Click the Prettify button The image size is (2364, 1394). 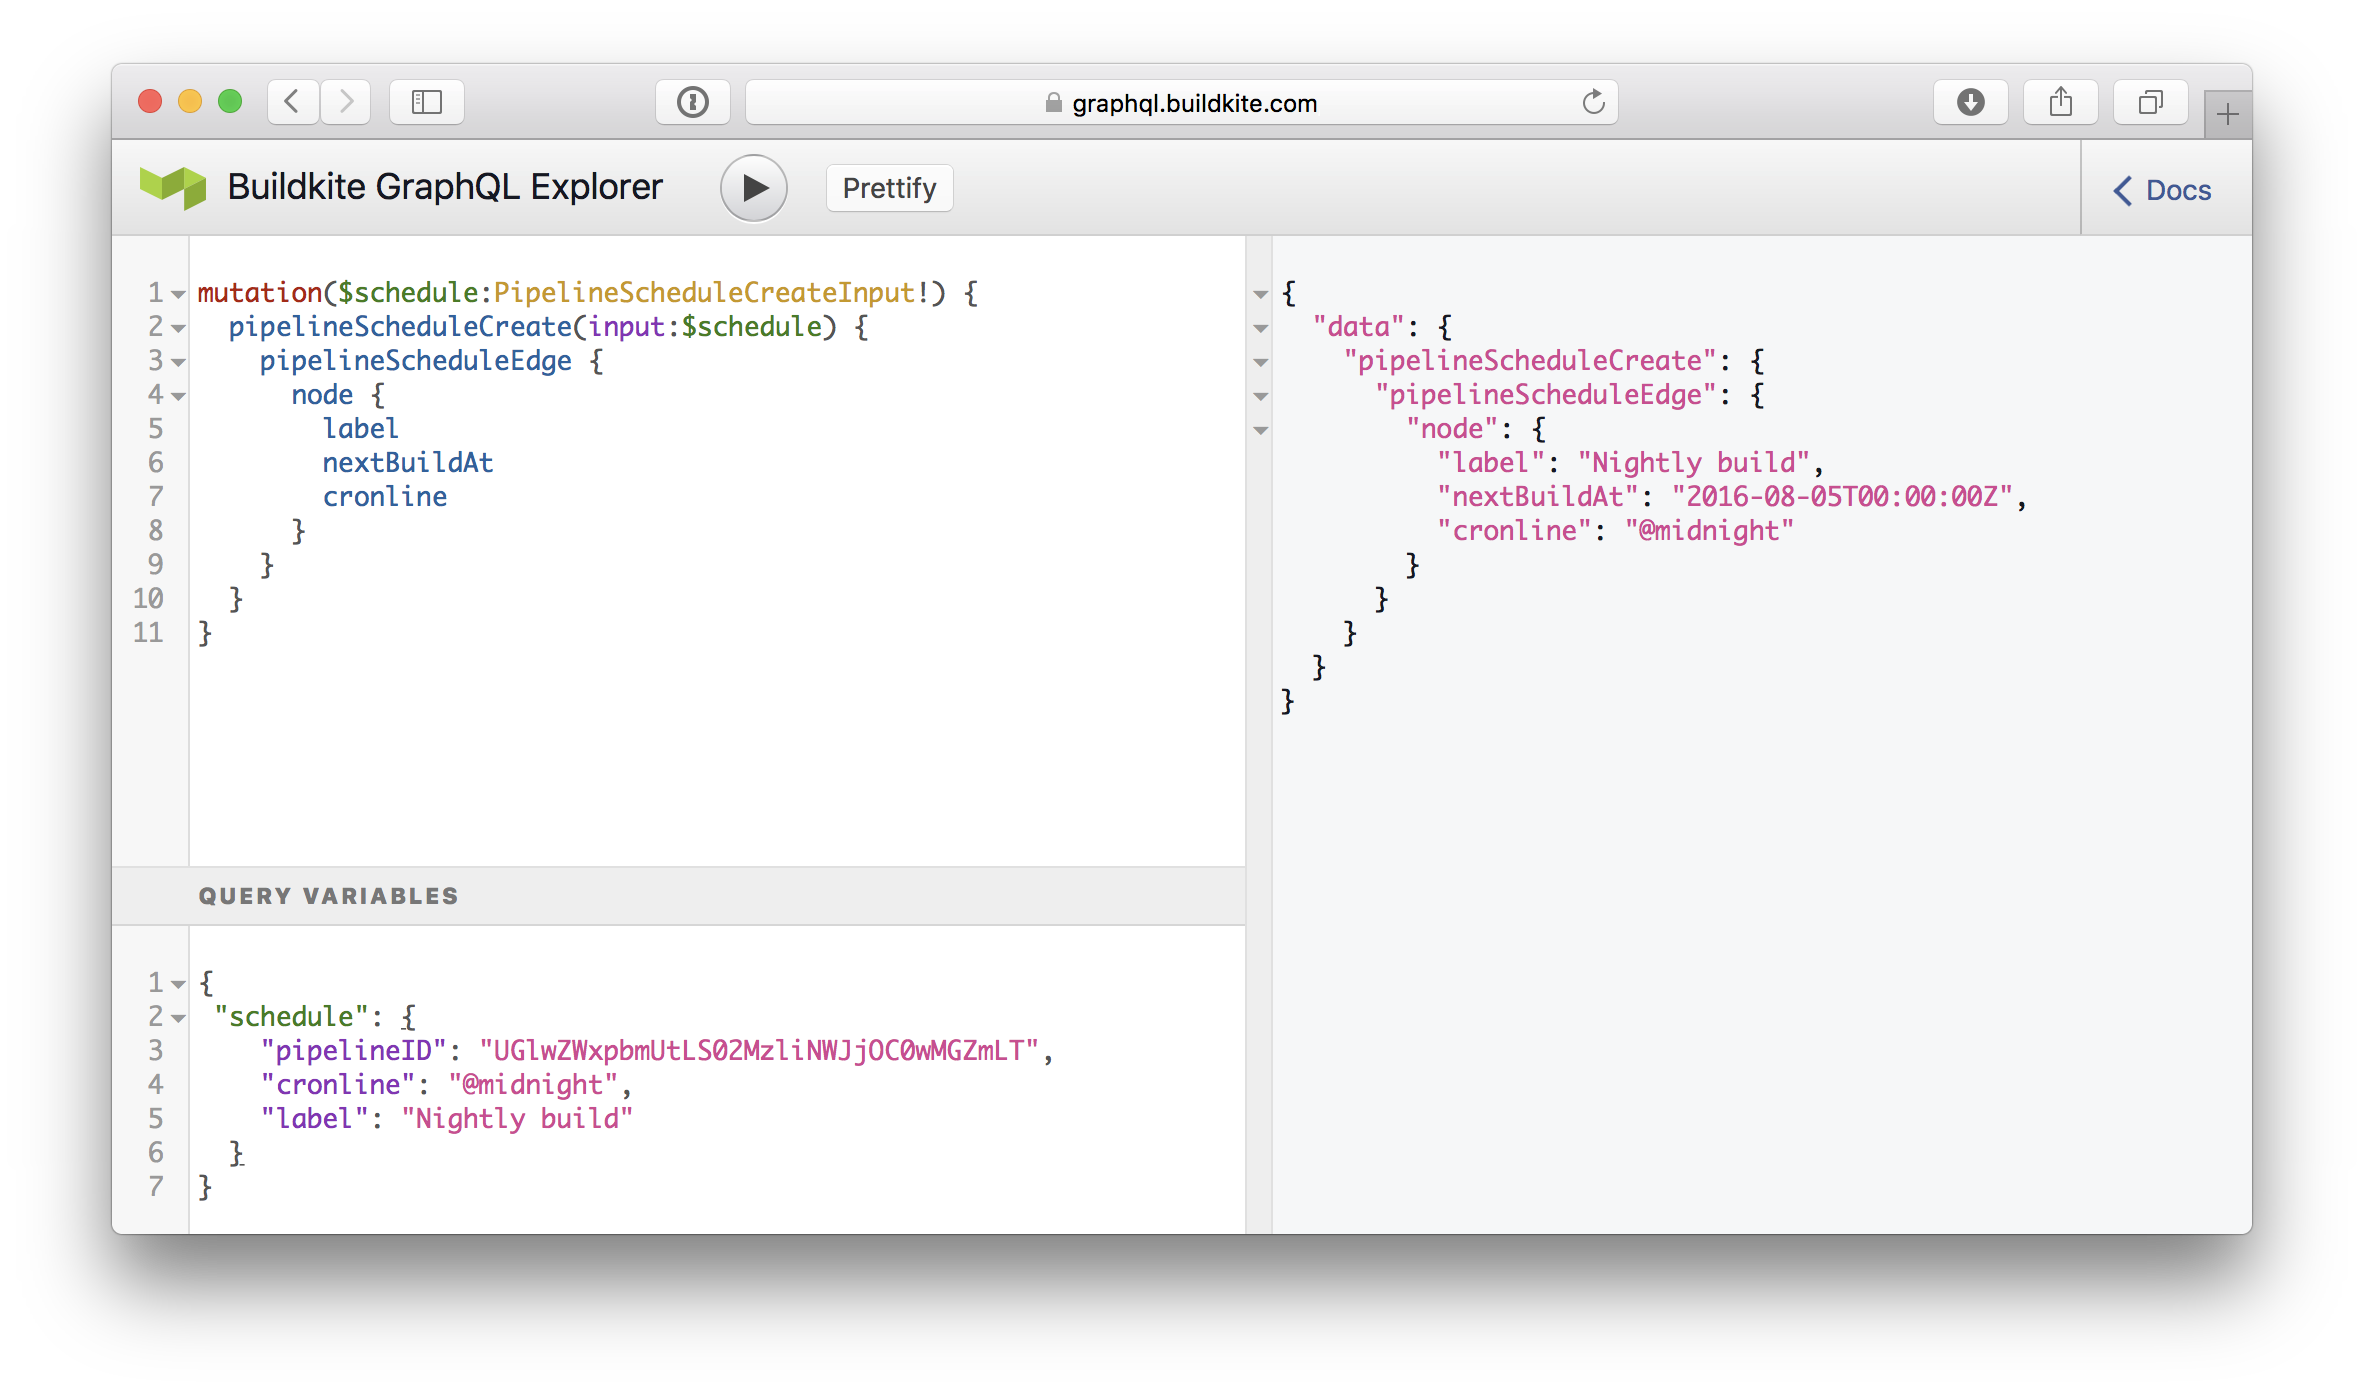click(889, 188)
